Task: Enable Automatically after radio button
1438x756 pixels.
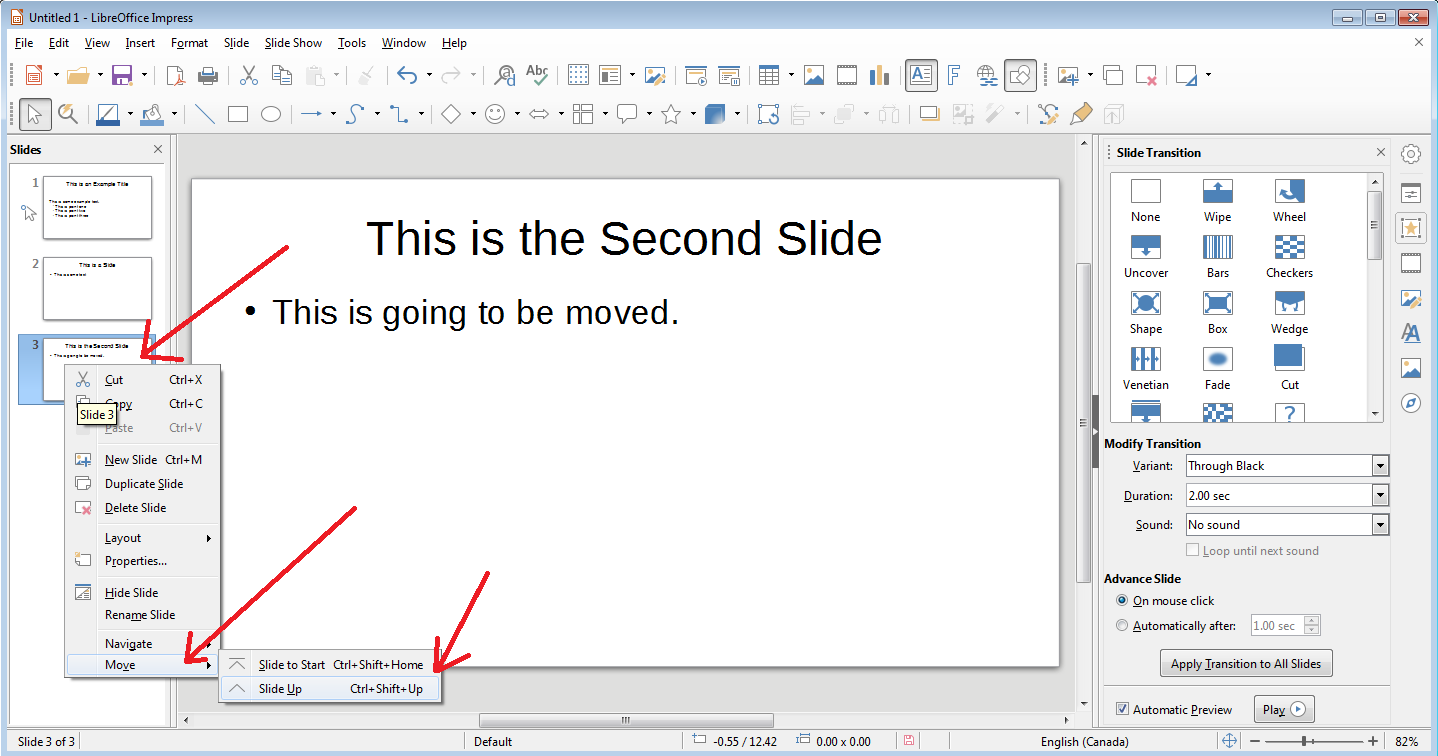Action: pos(1122,626)
